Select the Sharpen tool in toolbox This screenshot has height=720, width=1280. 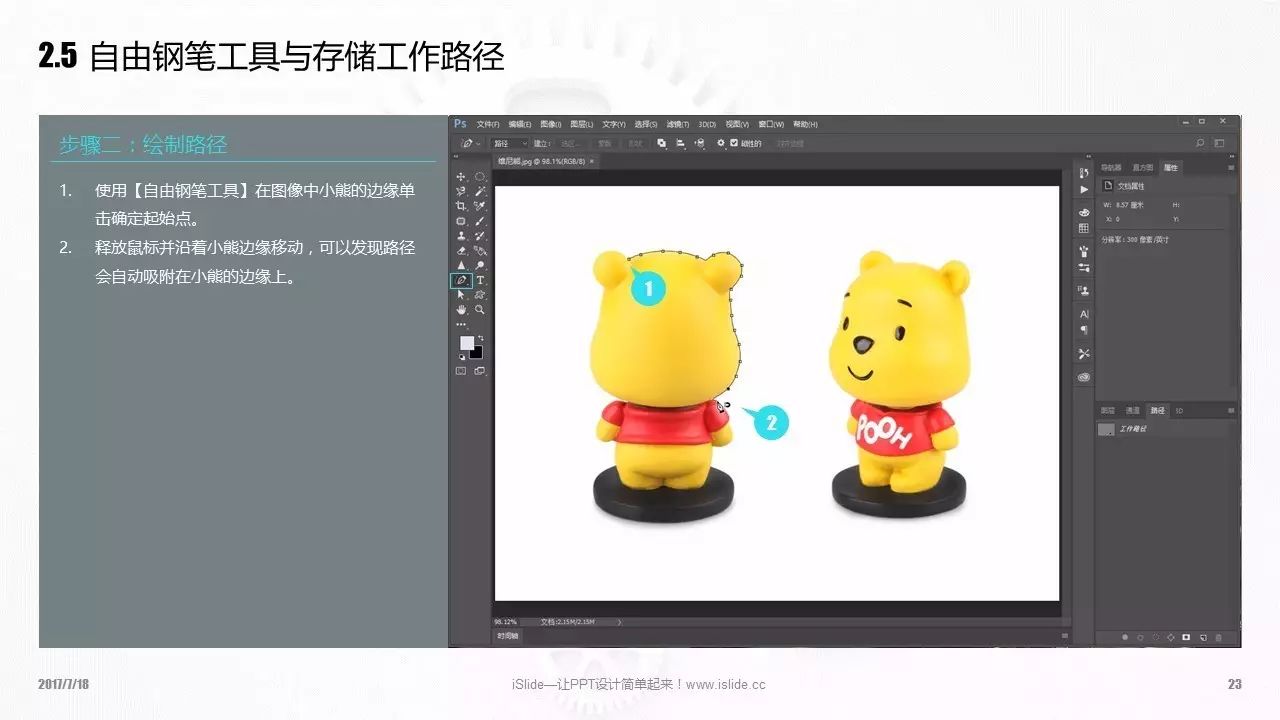coord(461,264)
